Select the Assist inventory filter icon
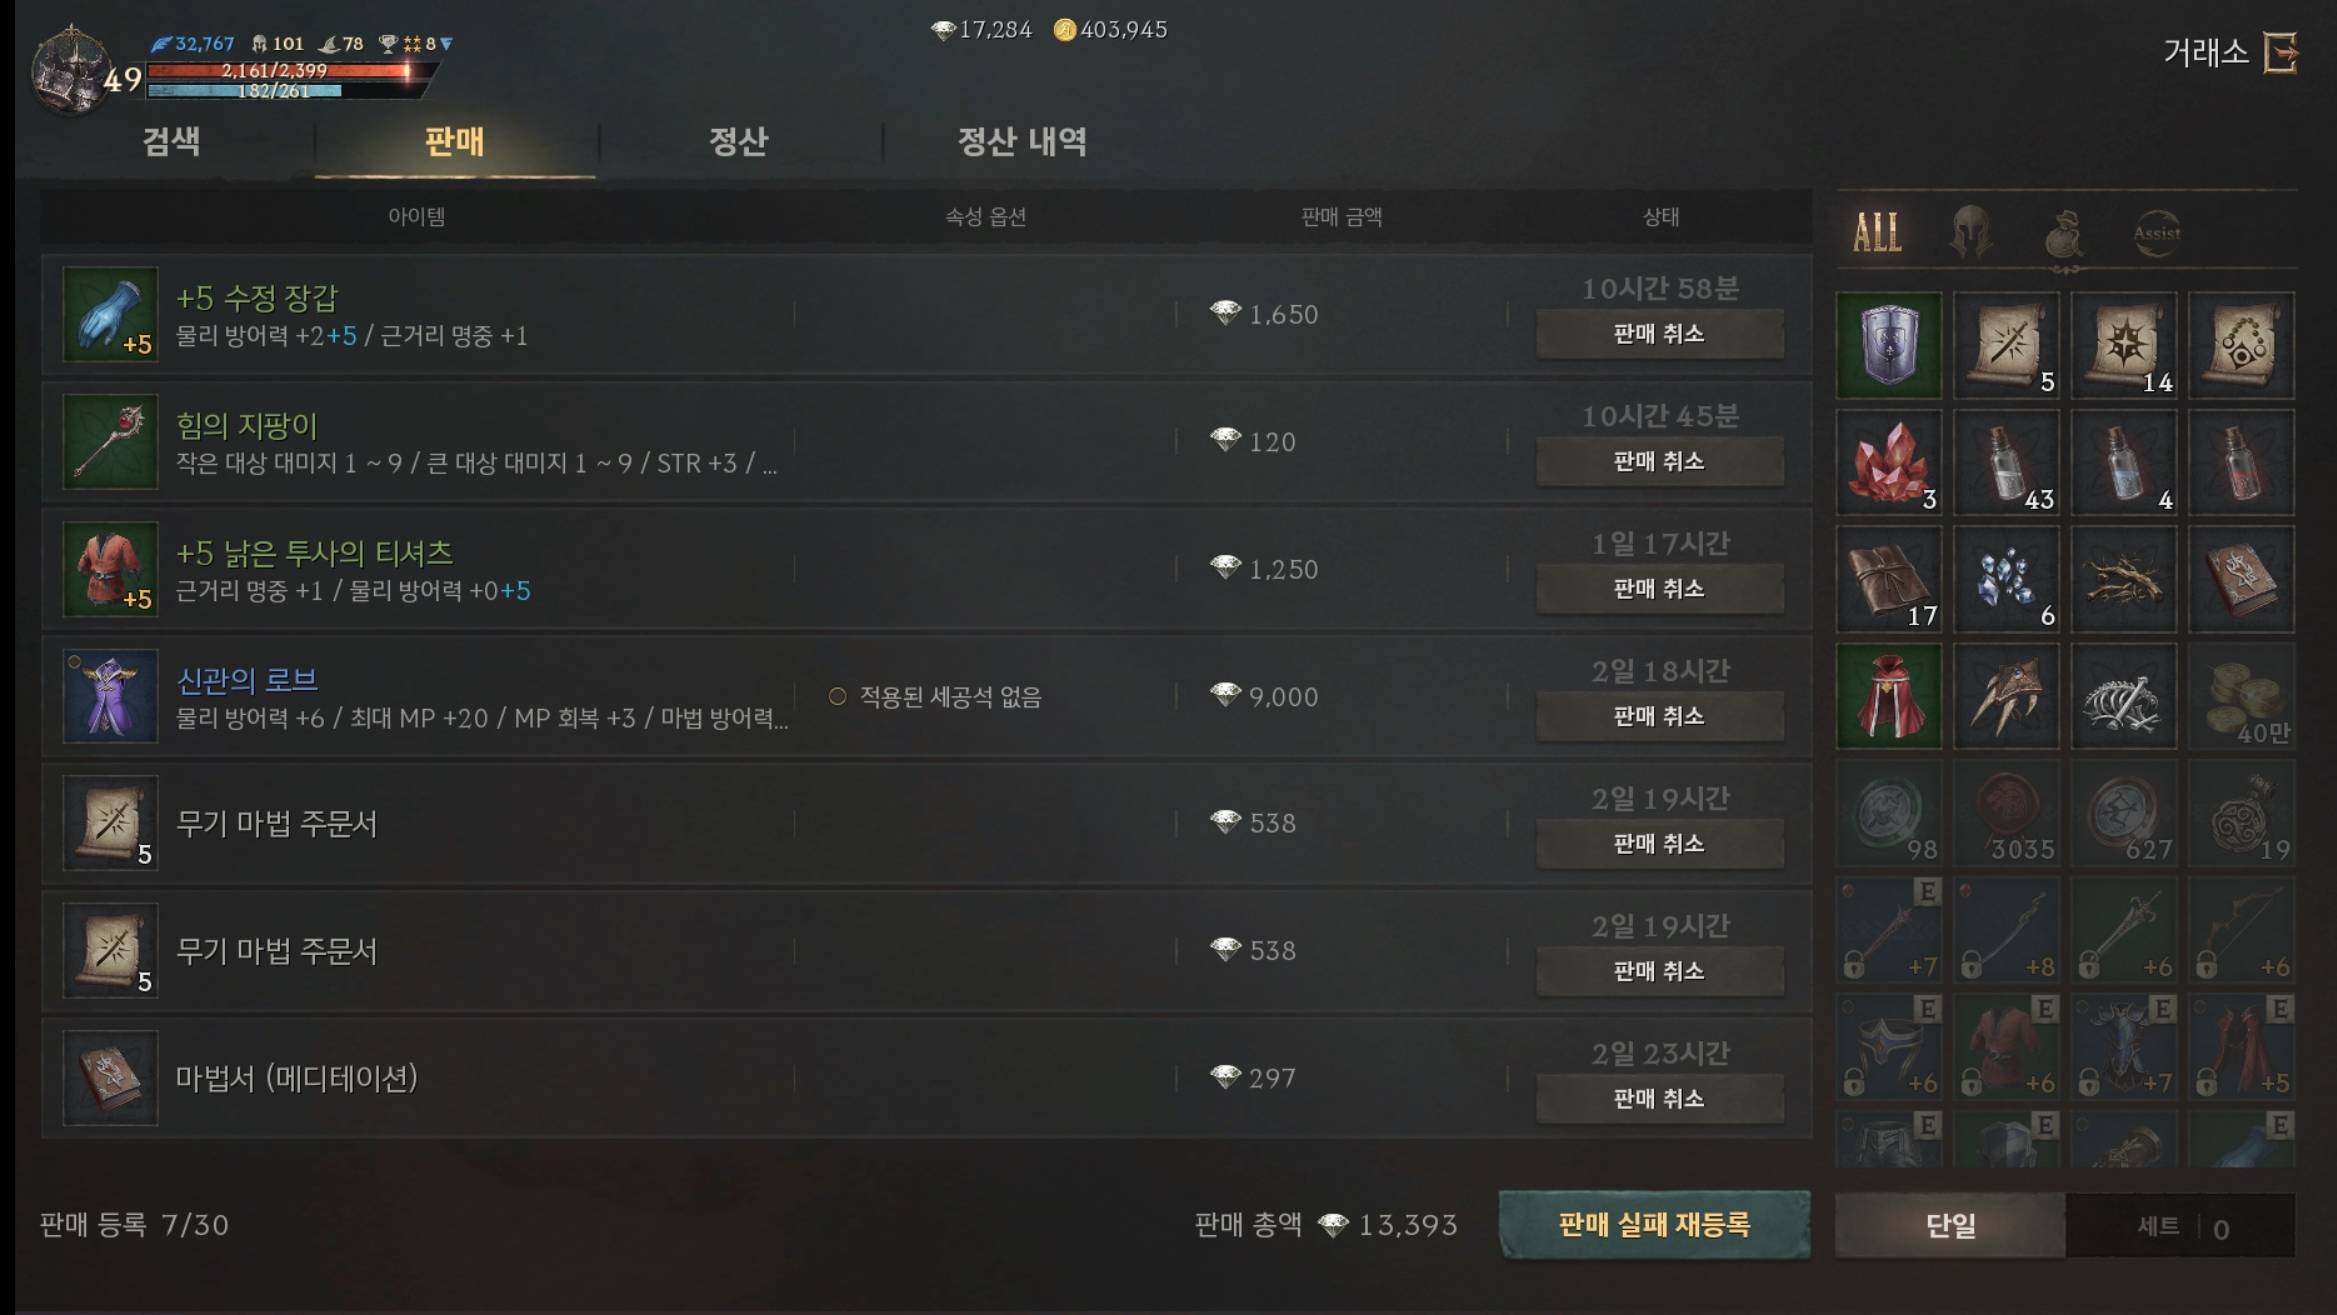Viewport: 2337px width, 1315px height. tap(2157, 233)
